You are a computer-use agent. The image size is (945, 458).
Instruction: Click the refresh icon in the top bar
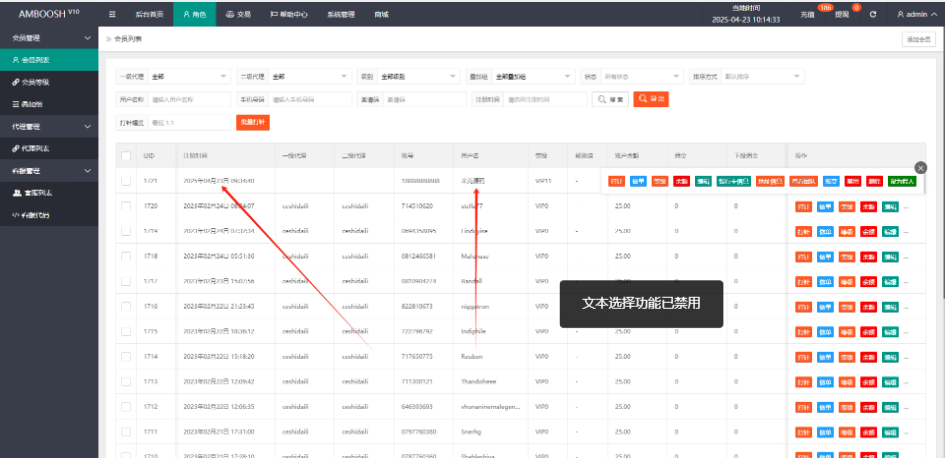(x=873, y=14)
